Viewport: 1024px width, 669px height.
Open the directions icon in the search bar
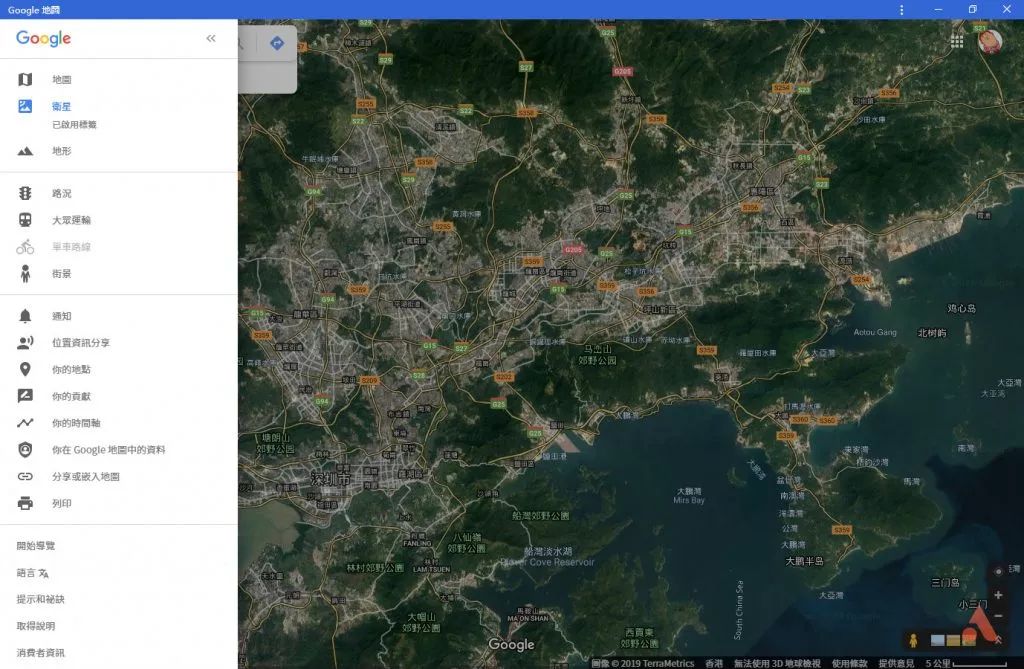click(x=276, y=43)
